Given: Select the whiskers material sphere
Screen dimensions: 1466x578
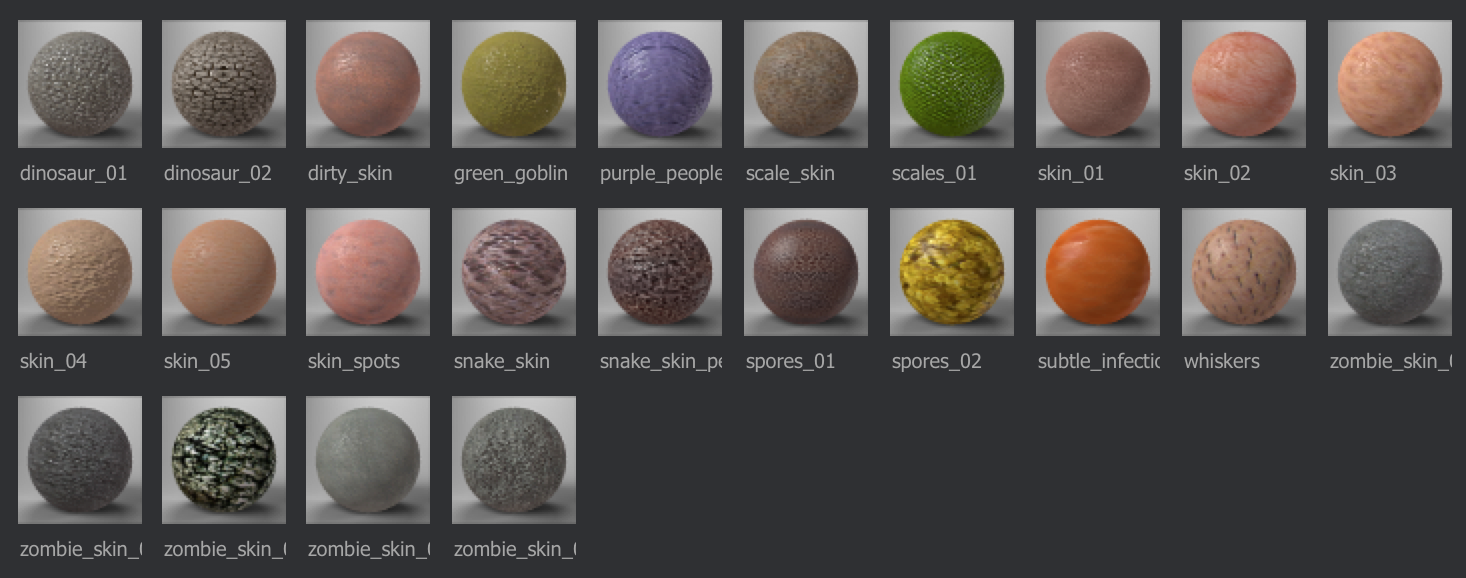Looking at the screenshot, I should 1244,272.
